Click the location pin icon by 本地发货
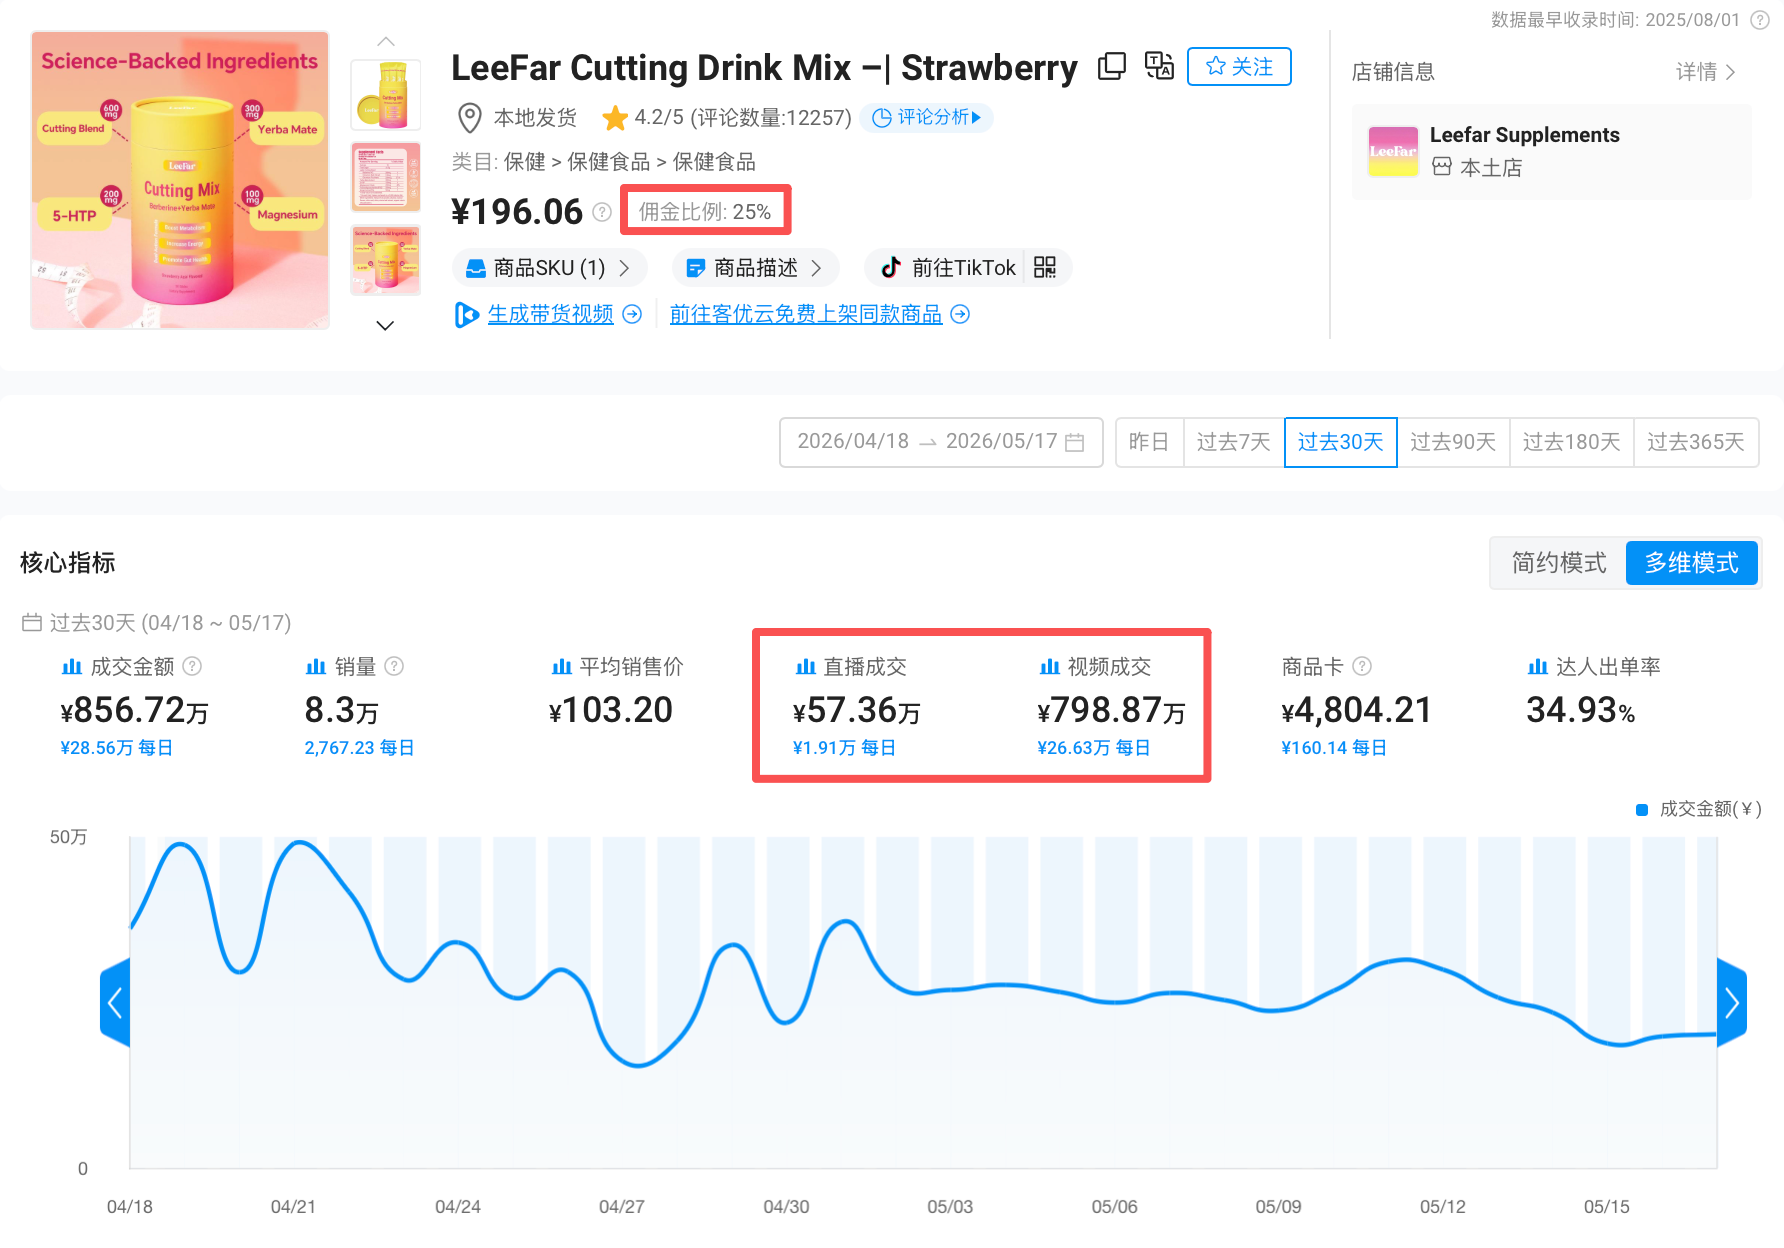 469,118
